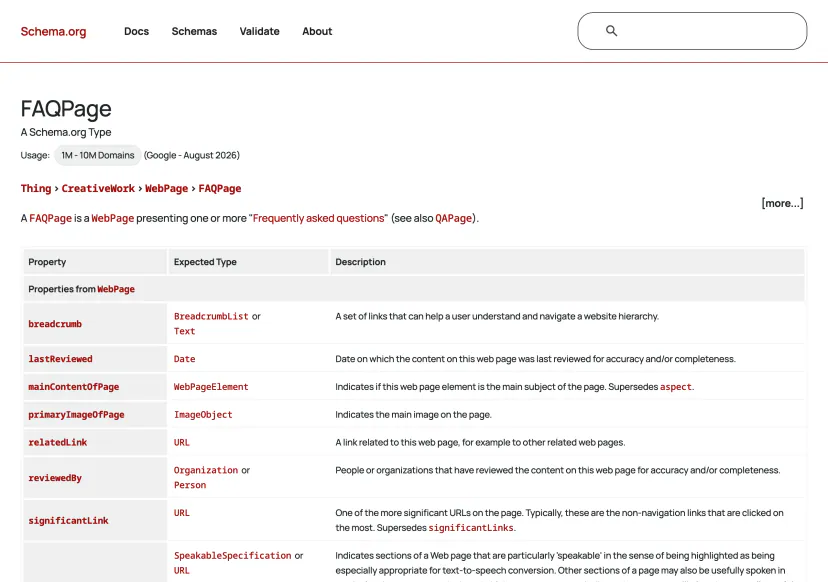Screen dimensions: 828x582
Task: Open the Docs menu item
Action: point(136,31)
